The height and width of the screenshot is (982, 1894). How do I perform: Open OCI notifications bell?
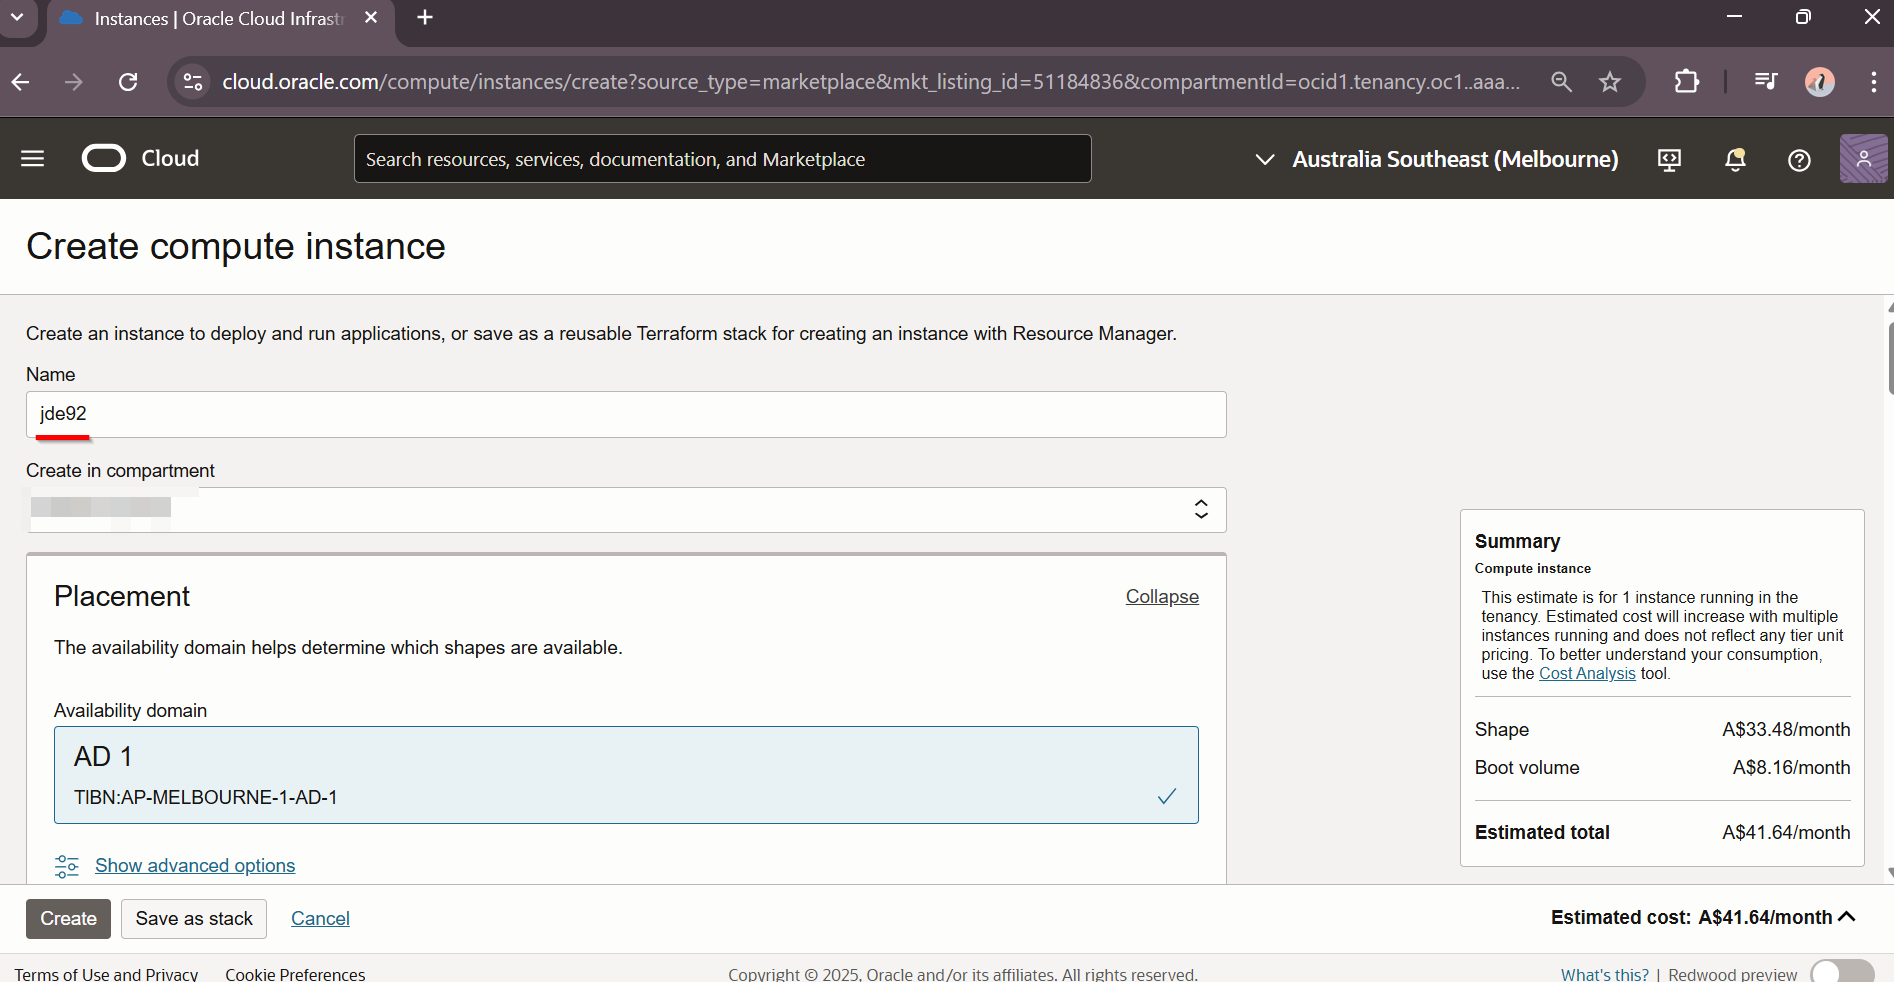click(1735, 160)
